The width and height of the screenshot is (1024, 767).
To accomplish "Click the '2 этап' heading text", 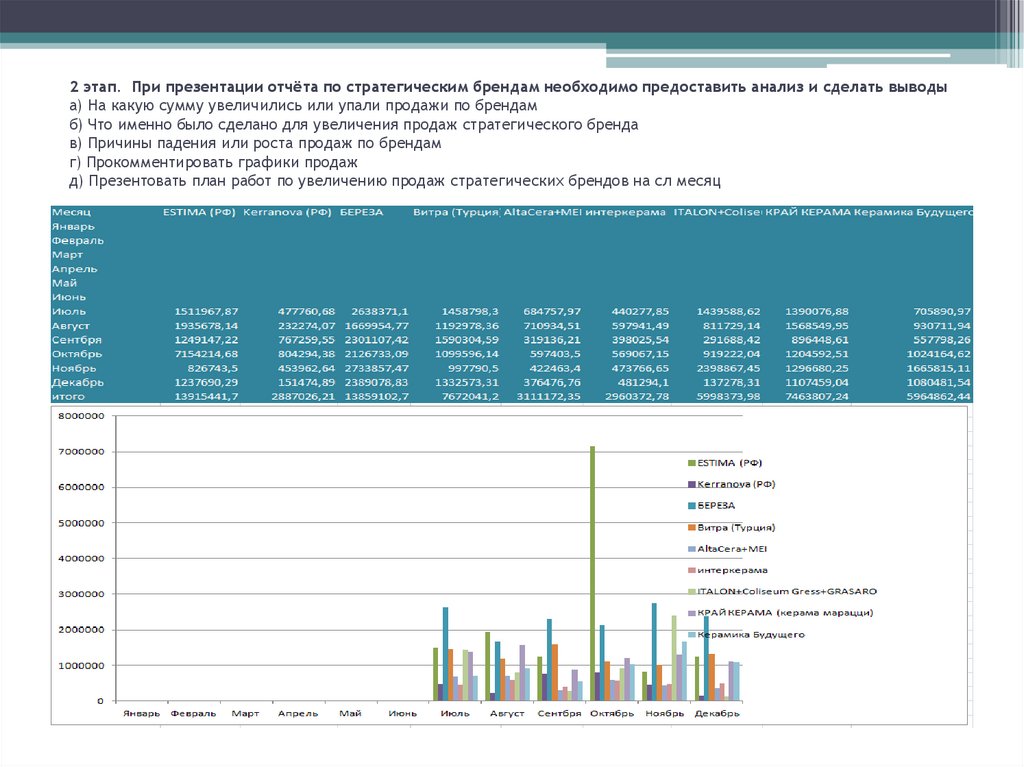I will [x=93, y=88].
